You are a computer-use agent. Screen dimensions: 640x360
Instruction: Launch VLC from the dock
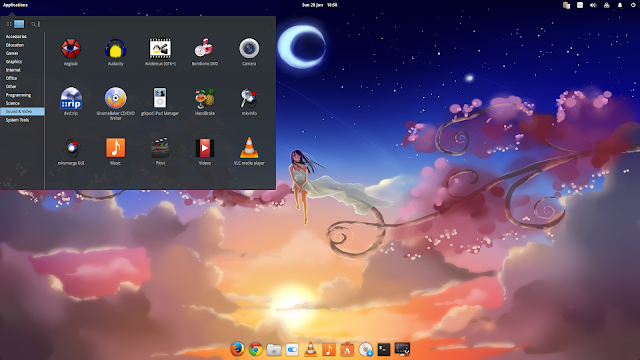point(311,349)
